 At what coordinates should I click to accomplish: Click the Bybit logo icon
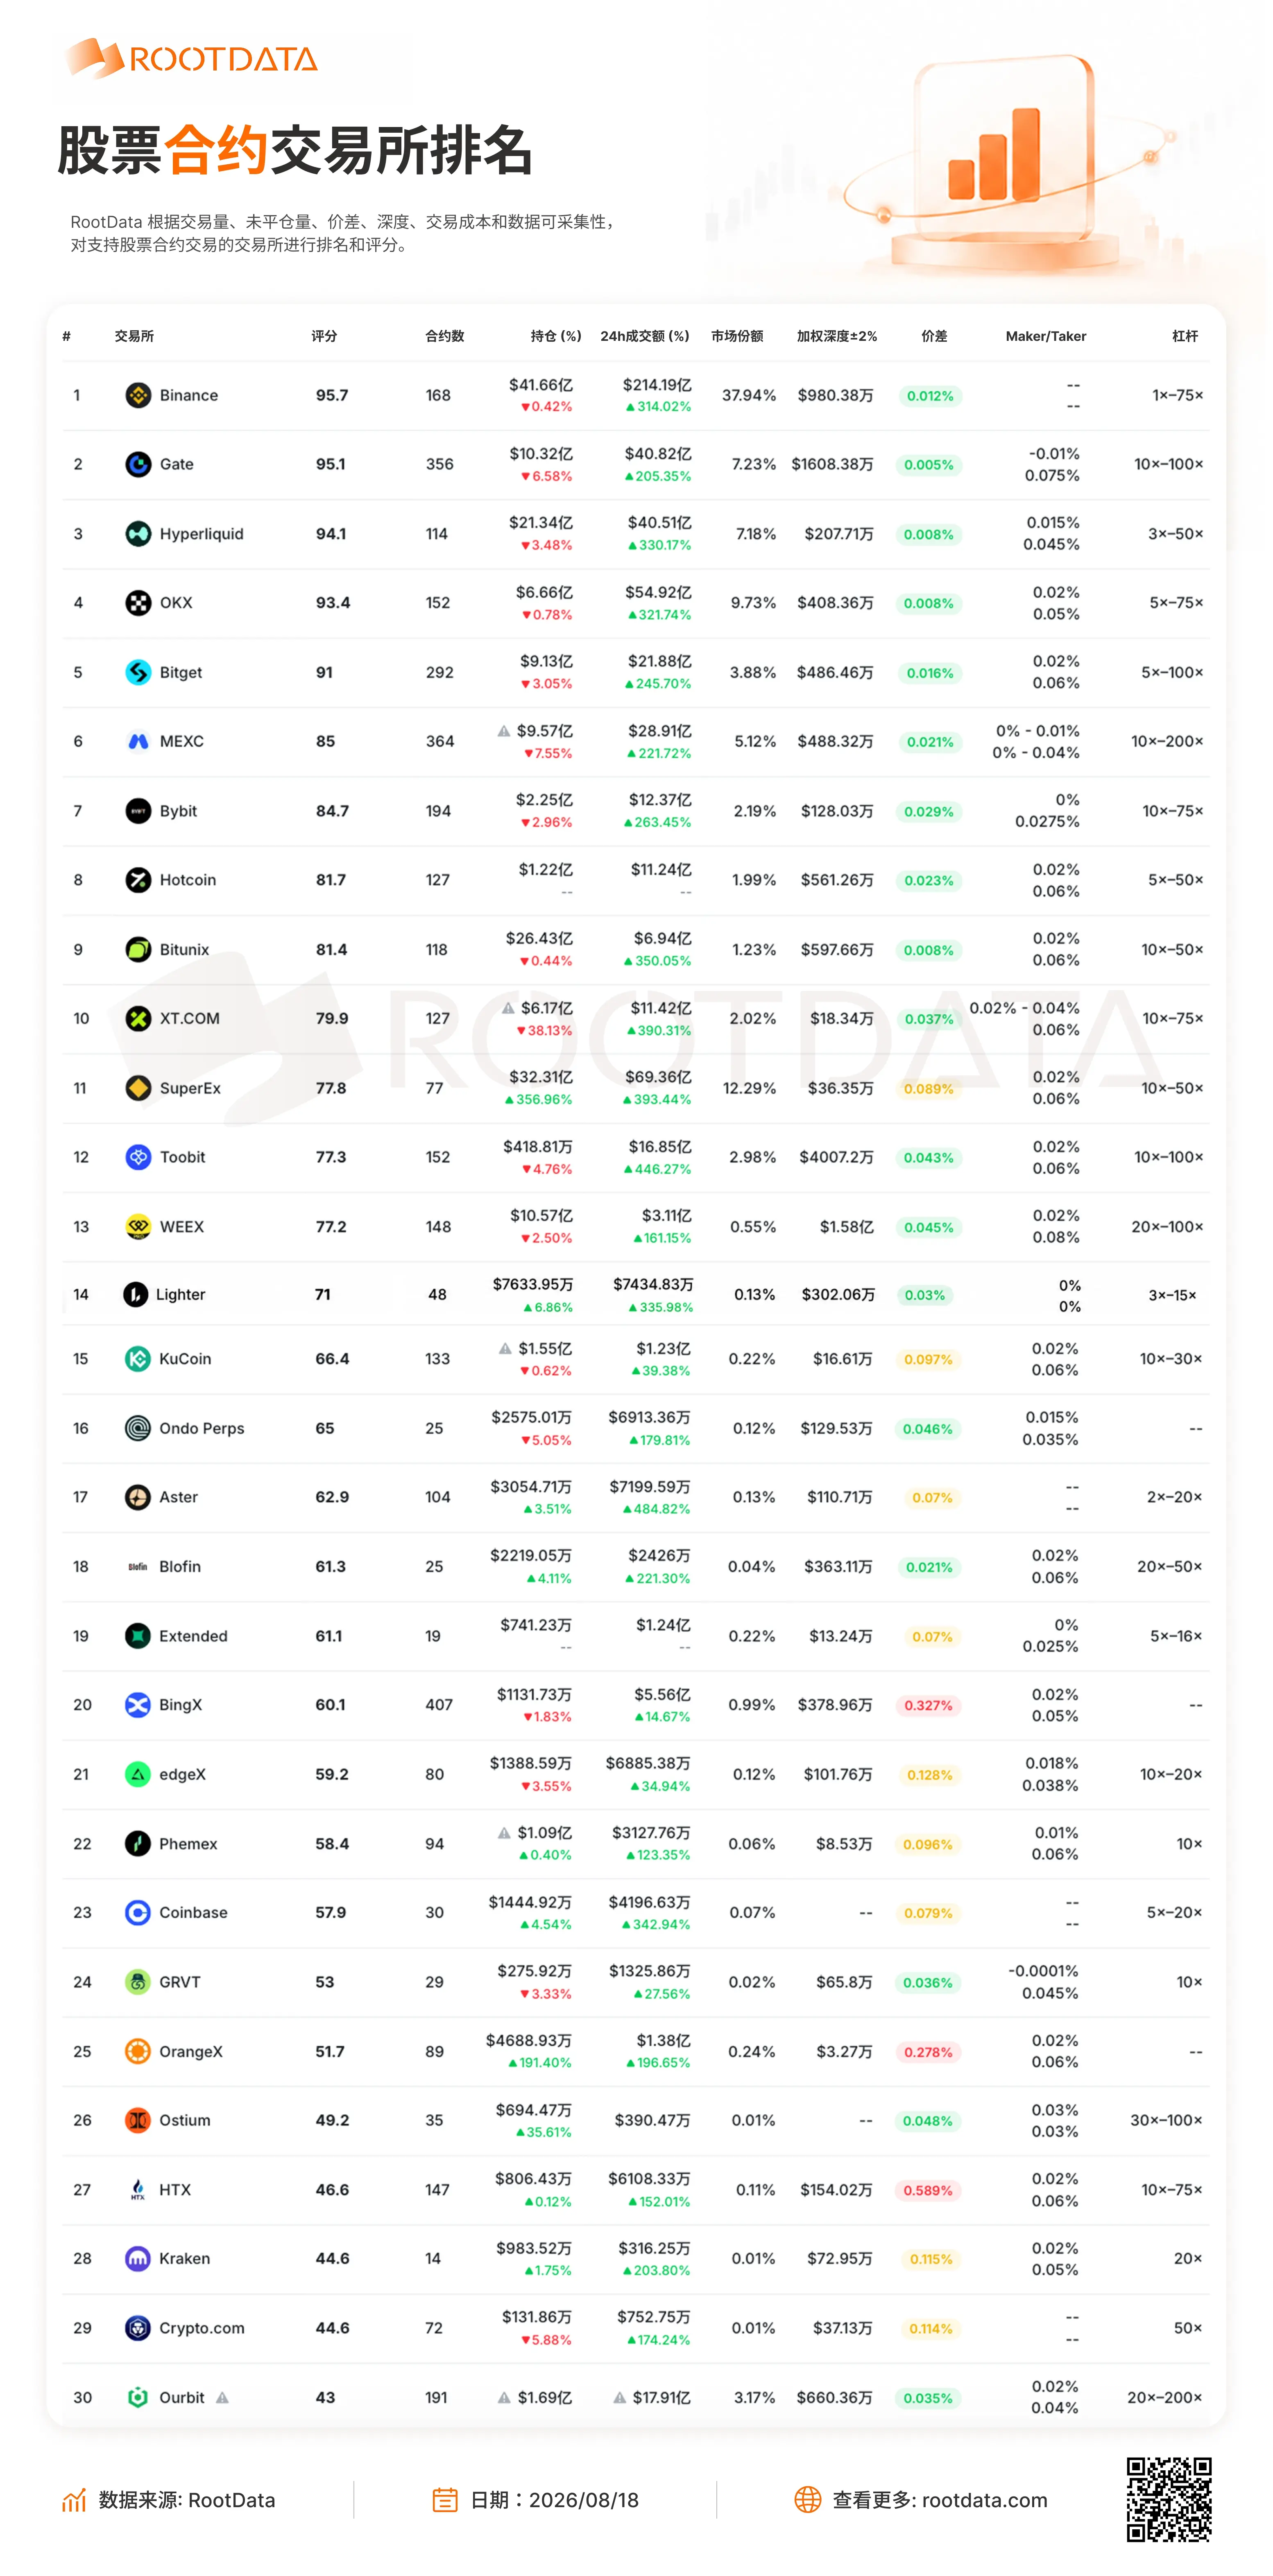click(x=138, y=811)
